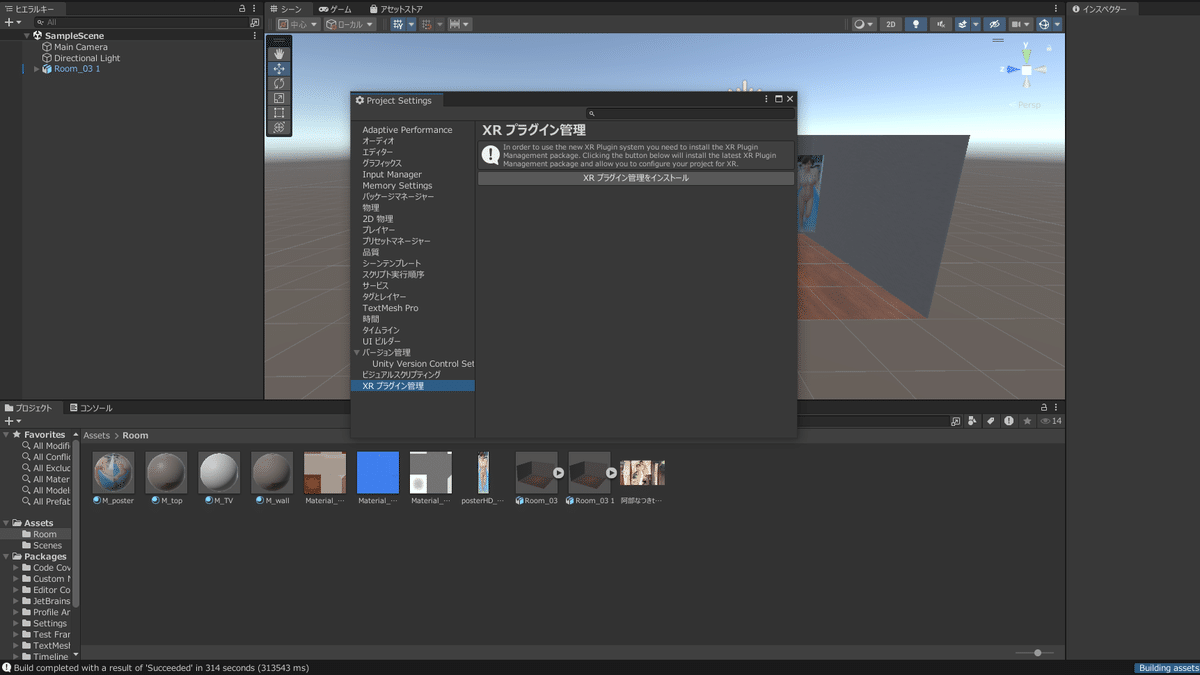Click Assets breadcrumb in project path
The image size is (1200, 675).
(96, 436)
